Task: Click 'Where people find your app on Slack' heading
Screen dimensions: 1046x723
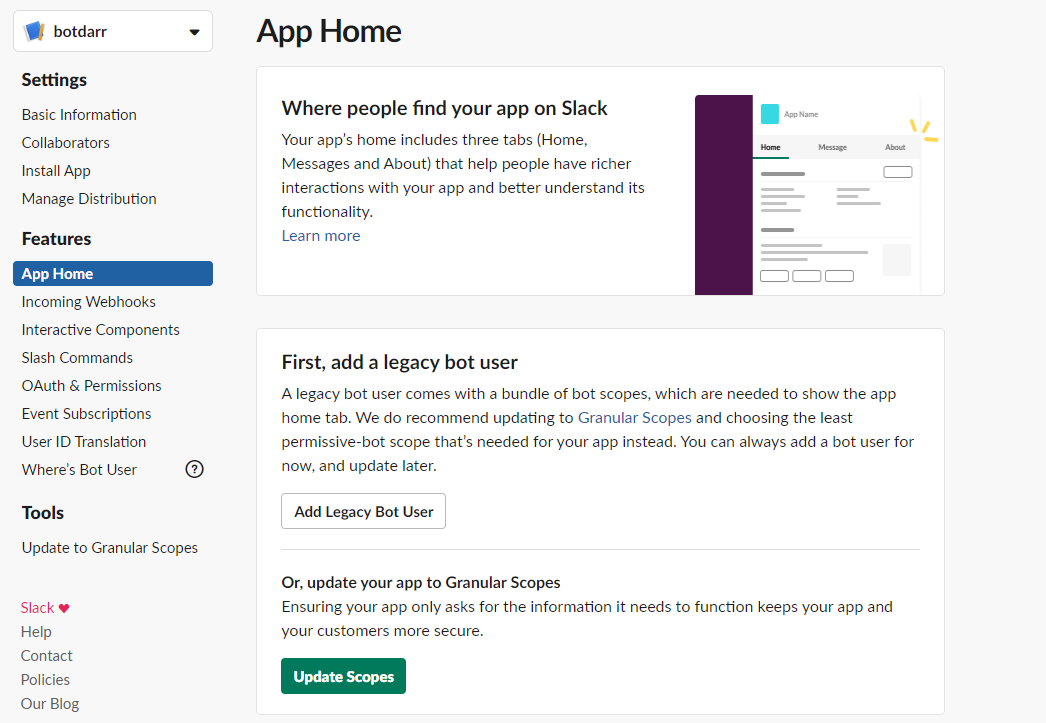Action: click(x=444, y=108)
